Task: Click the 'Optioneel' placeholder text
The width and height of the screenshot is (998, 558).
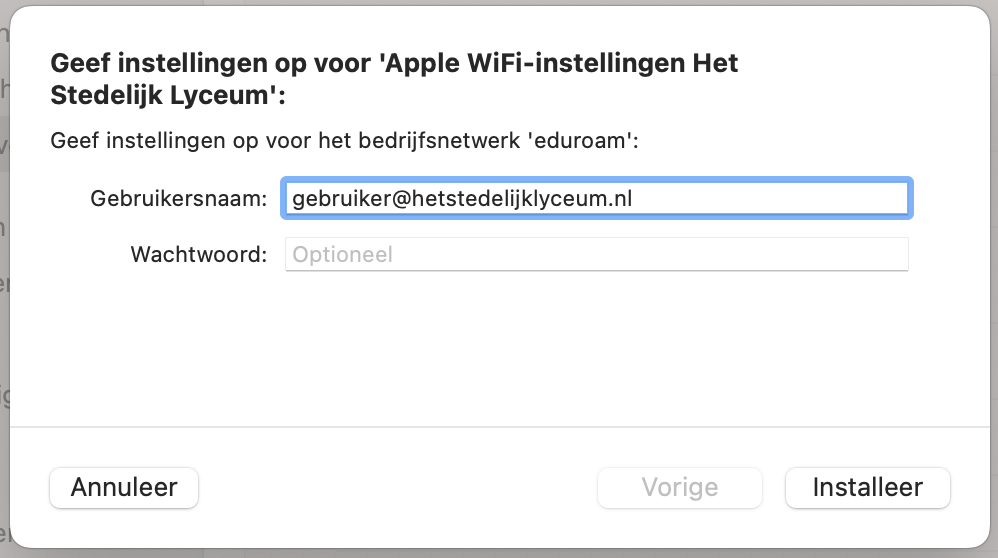Action: (342, 254)
